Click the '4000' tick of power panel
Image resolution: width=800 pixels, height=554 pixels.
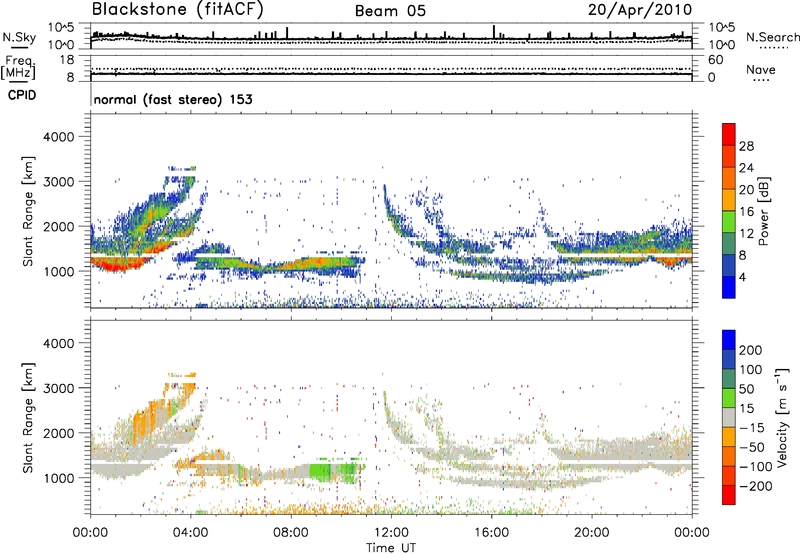point(58,137)
